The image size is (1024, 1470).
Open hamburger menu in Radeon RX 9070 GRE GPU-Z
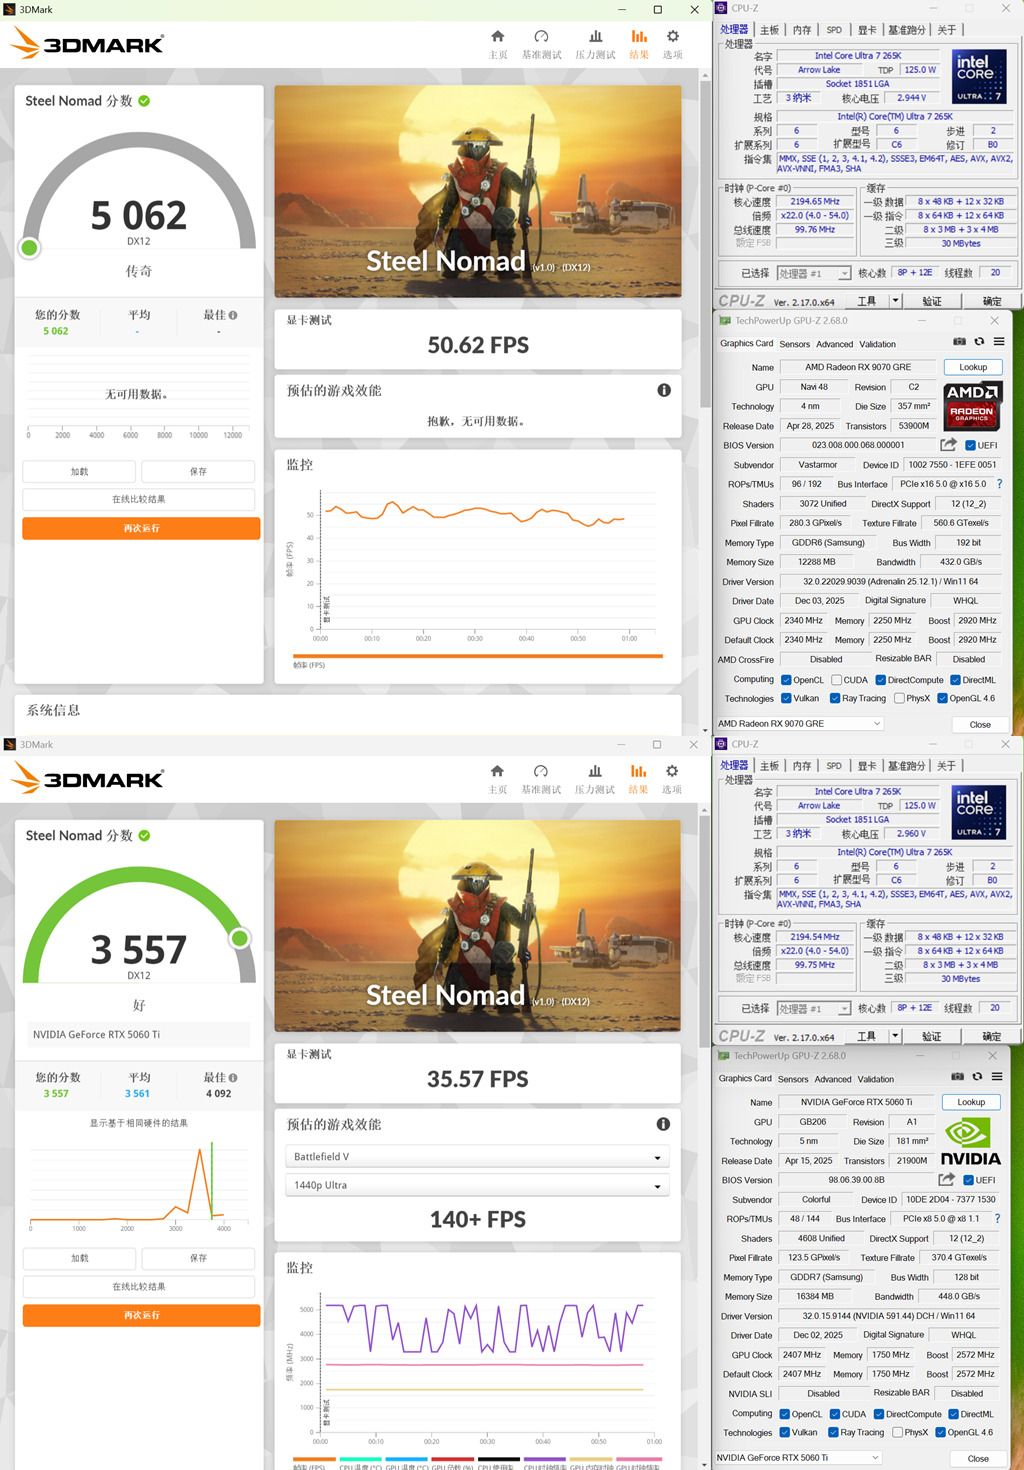999,342
